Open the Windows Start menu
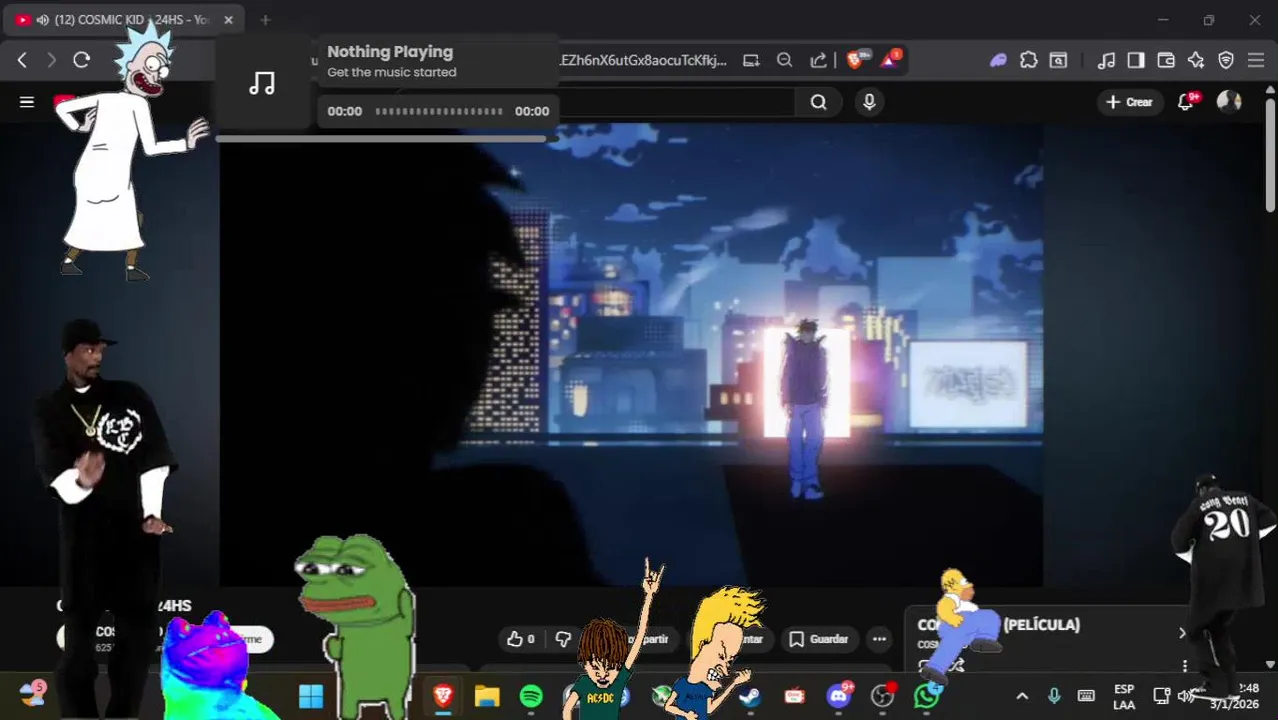The height and width of the screenshot is (720, 1278). point(311,696)
